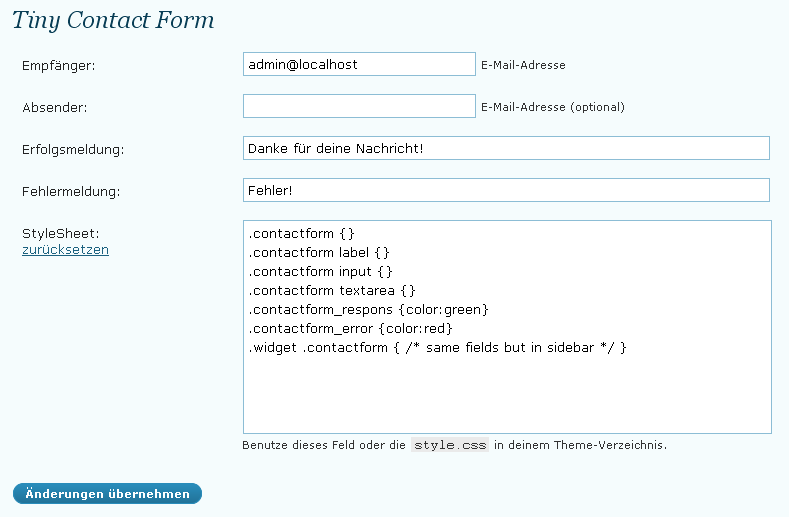Focus the empty Absender input field
The image size is (789, 517).
click(359, 106)
